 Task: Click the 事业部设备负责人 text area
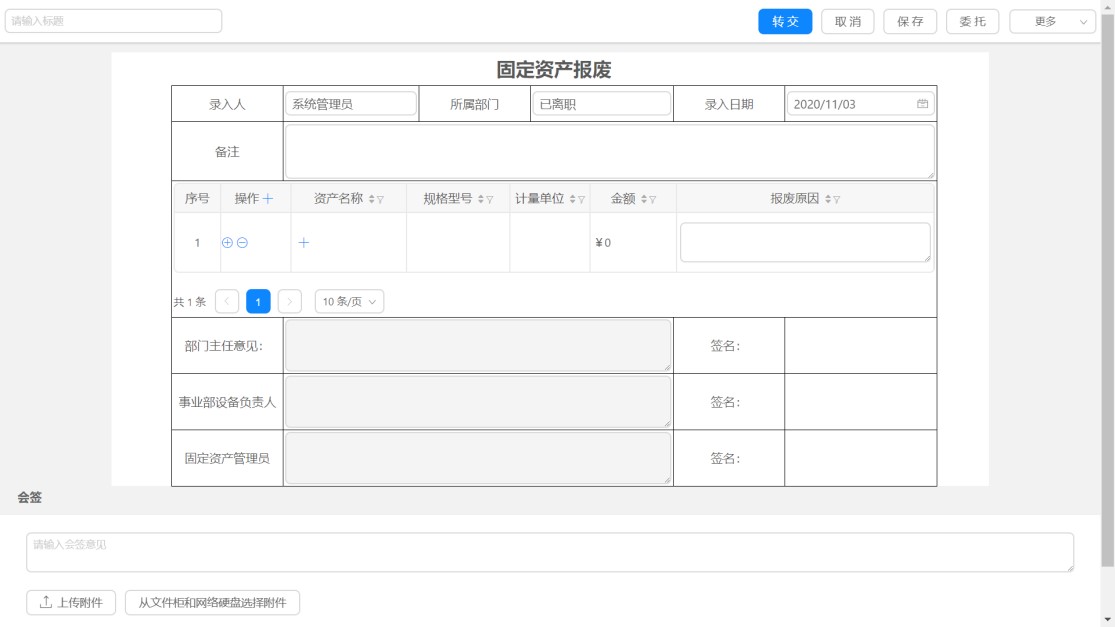(478, 402)
